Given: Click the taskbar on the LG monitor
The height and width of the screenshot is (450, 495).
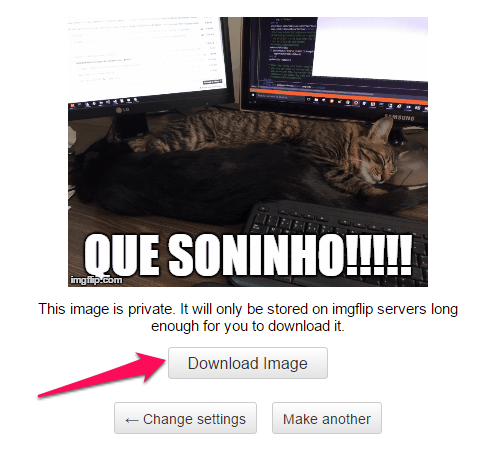Looking at the screenshot, I should (147, 98).
